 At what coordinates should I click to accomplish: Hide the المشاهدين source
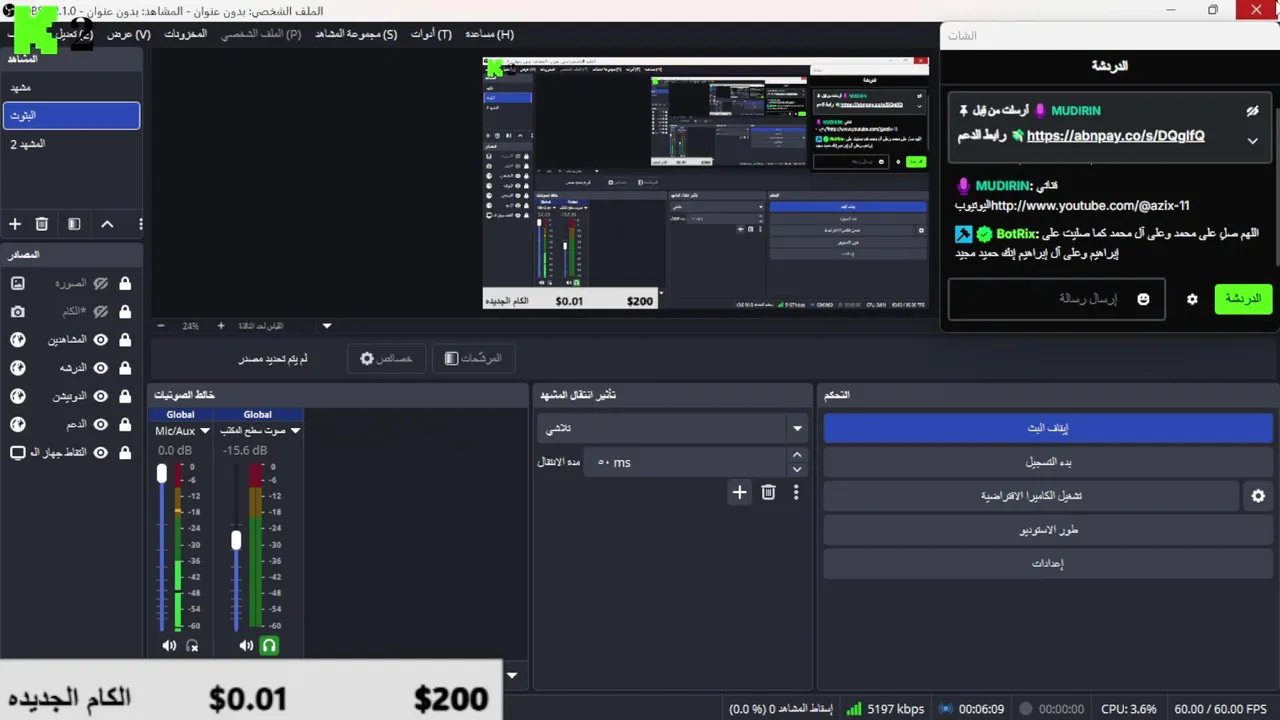click(x=100, y=340)
